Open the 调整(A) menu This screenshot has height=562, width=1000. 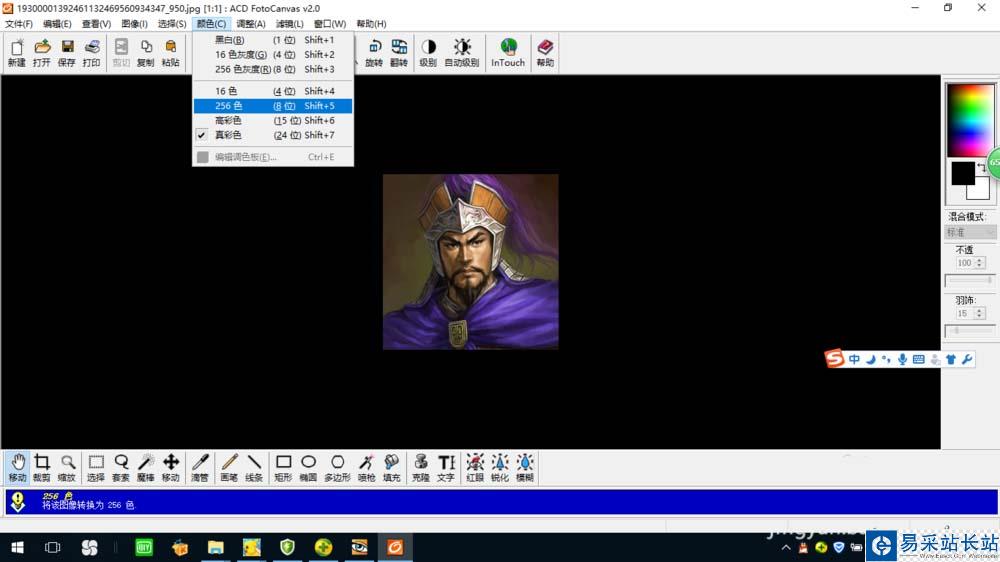pos(251,24)
